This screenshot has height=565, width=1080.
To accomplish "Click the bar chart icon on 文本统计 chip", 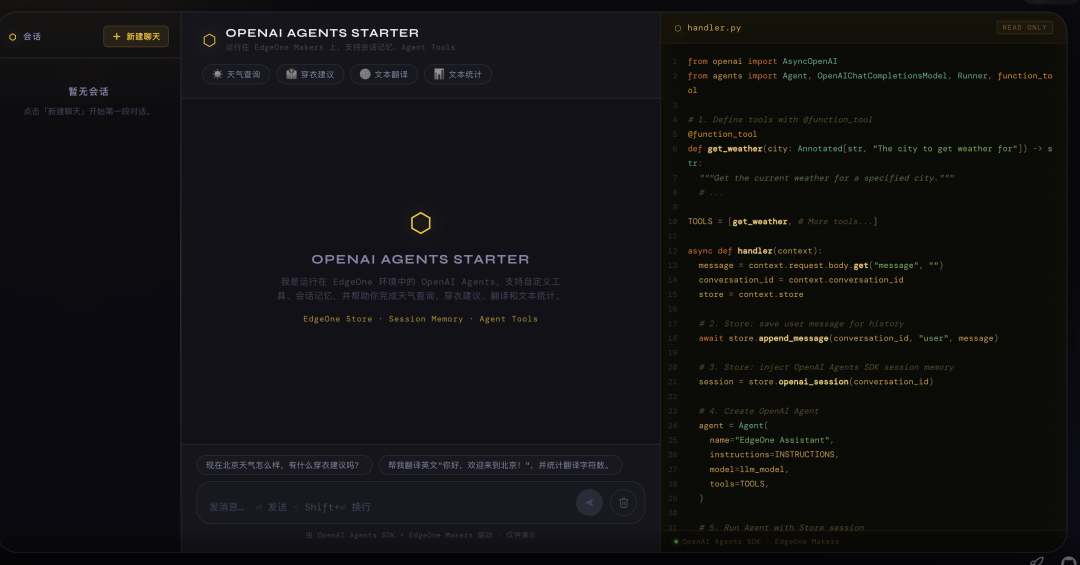I will pyautogui.click(x=439, y=74).
